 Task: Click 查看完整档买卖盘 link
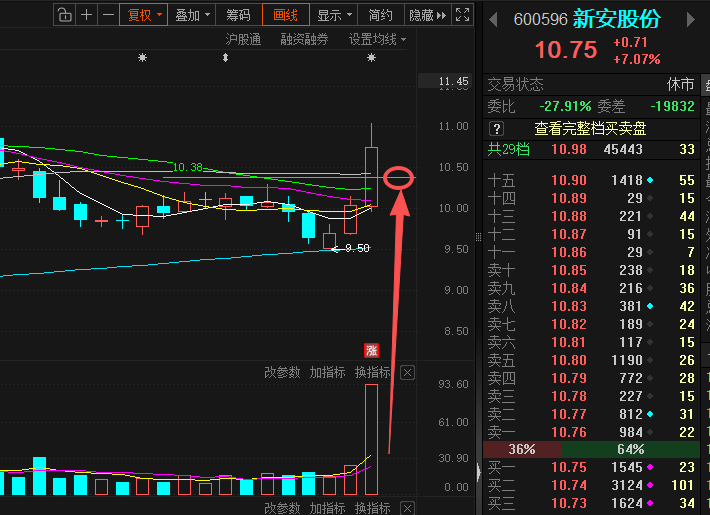[590, 129]
